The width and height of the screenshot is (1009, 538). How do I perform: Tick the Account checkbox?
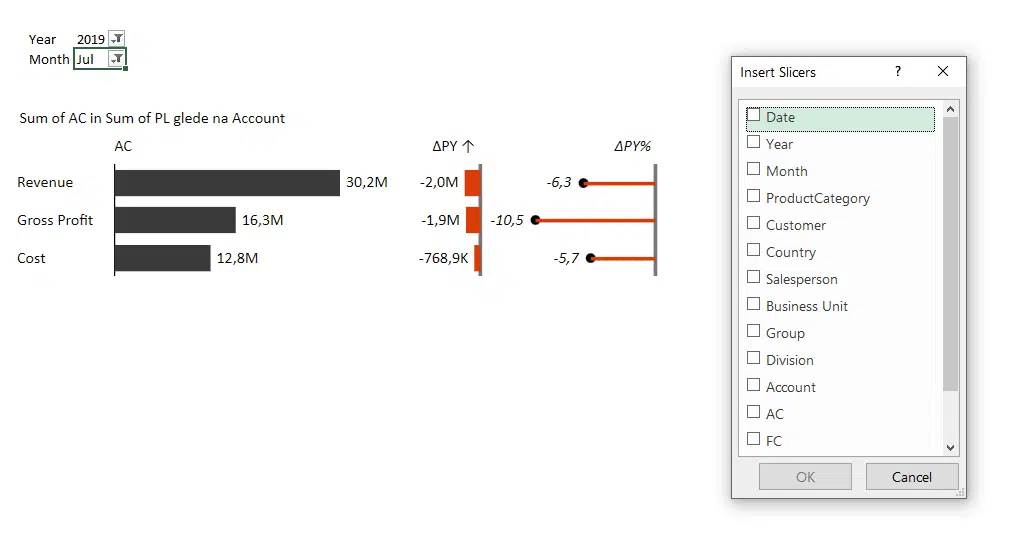click(754, 386)
